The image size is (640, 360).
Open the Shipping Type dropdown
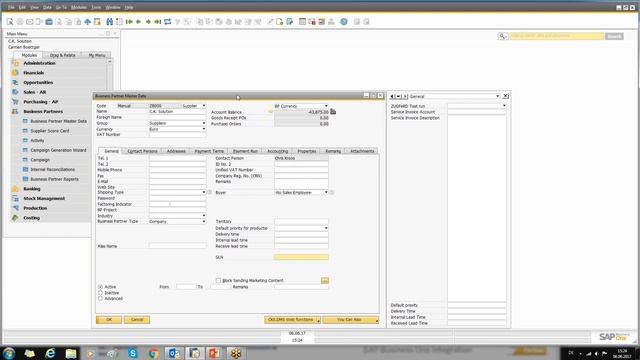click(204, 192)
